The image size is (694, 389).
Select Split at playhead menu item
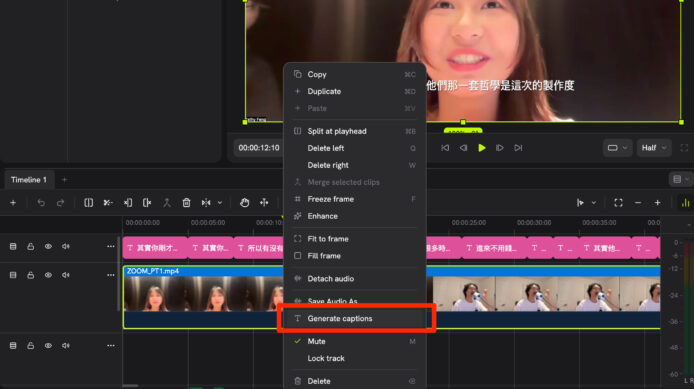[x=355, y=131]
